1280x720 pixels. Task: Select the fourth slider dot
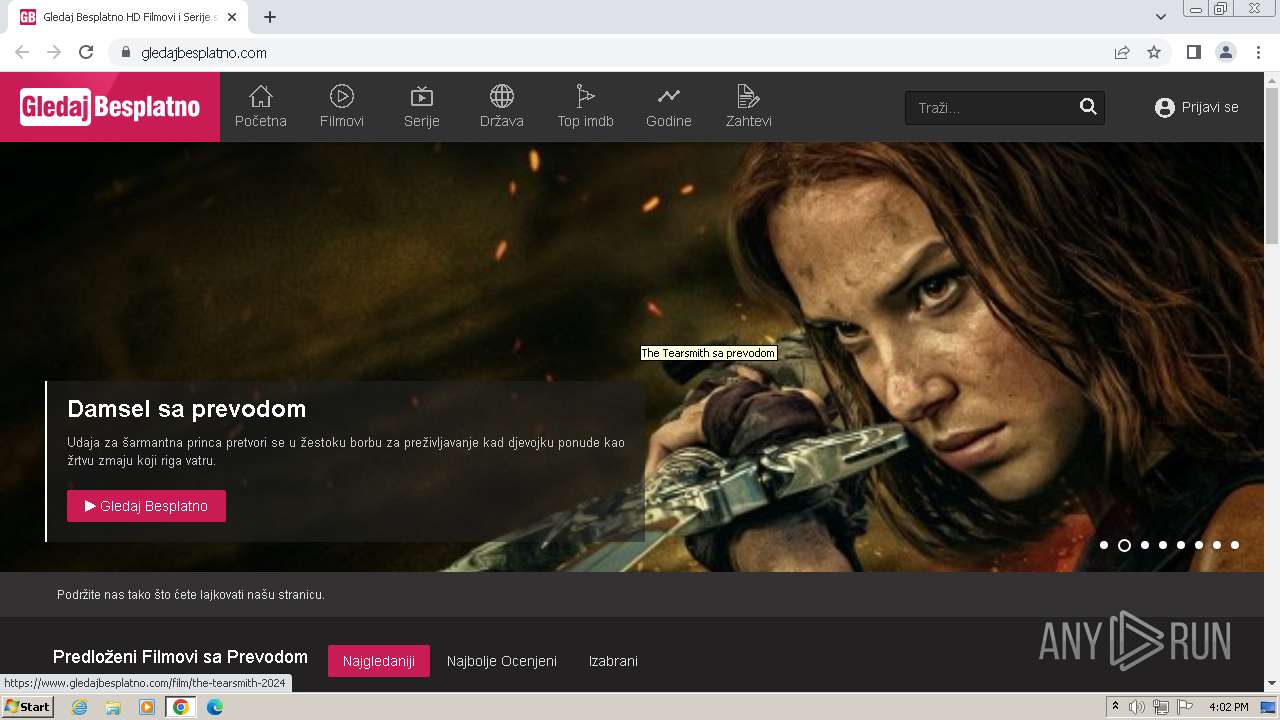coord(1163,545)
